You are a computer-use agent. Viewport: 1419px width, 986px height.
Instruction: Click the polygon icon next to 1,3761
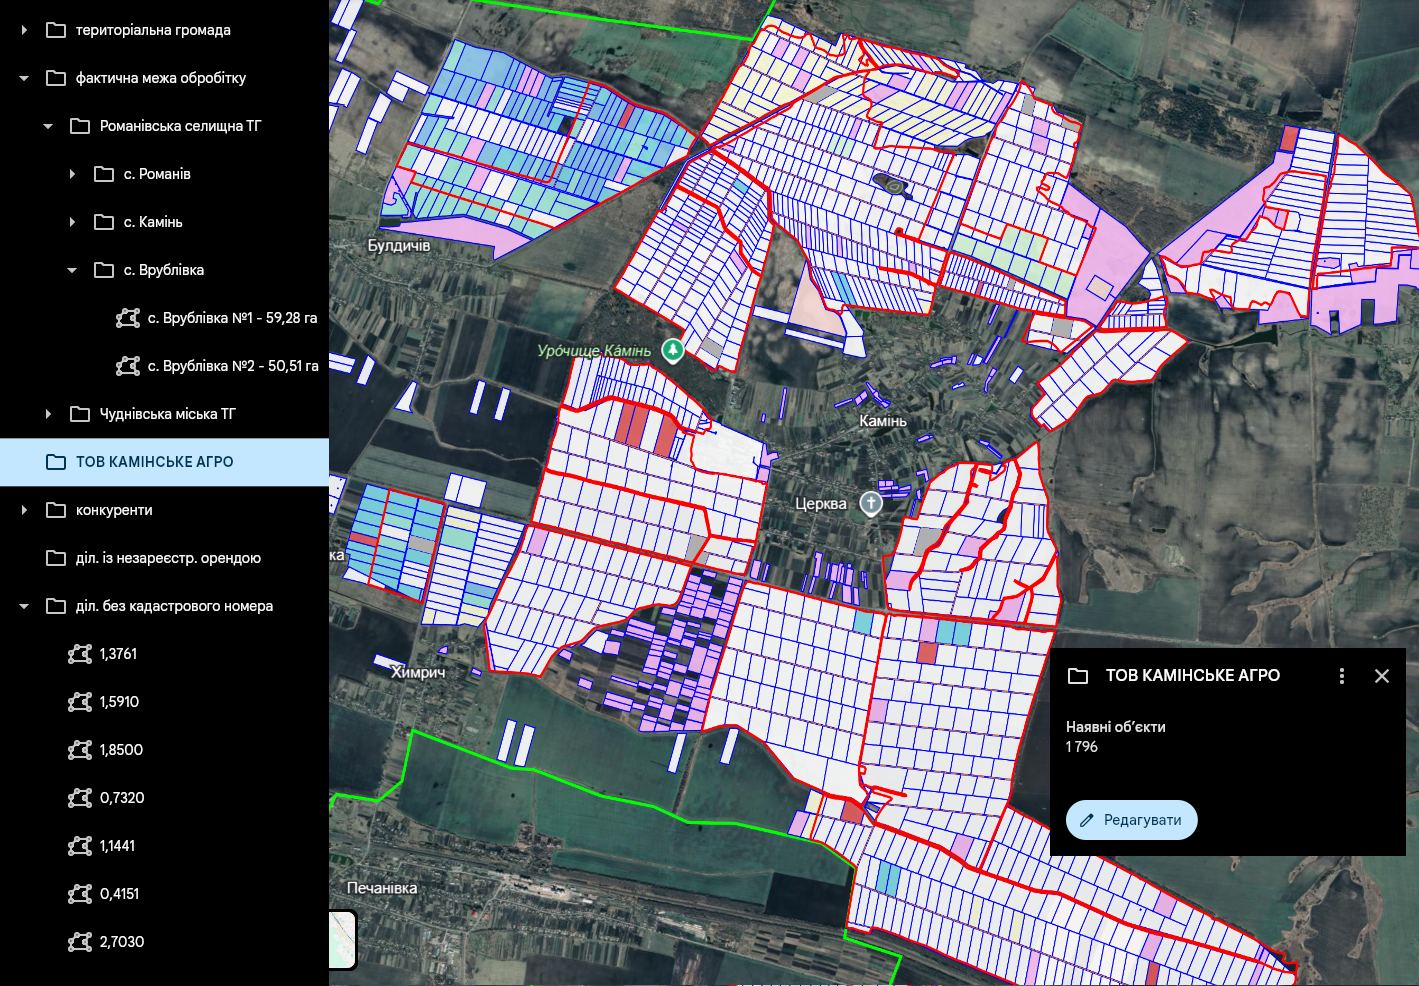point(80,654)
